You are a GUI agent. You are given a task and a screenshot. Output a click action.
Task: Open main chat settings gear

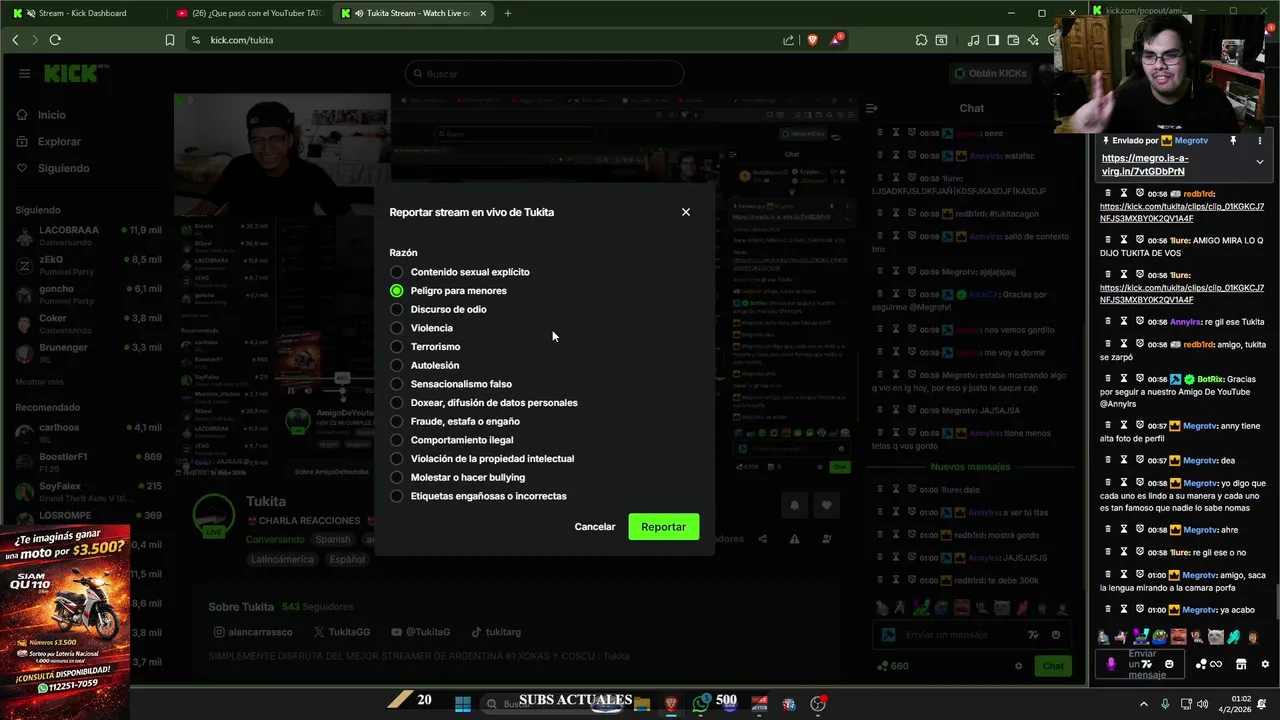[x=1019, y=666]
